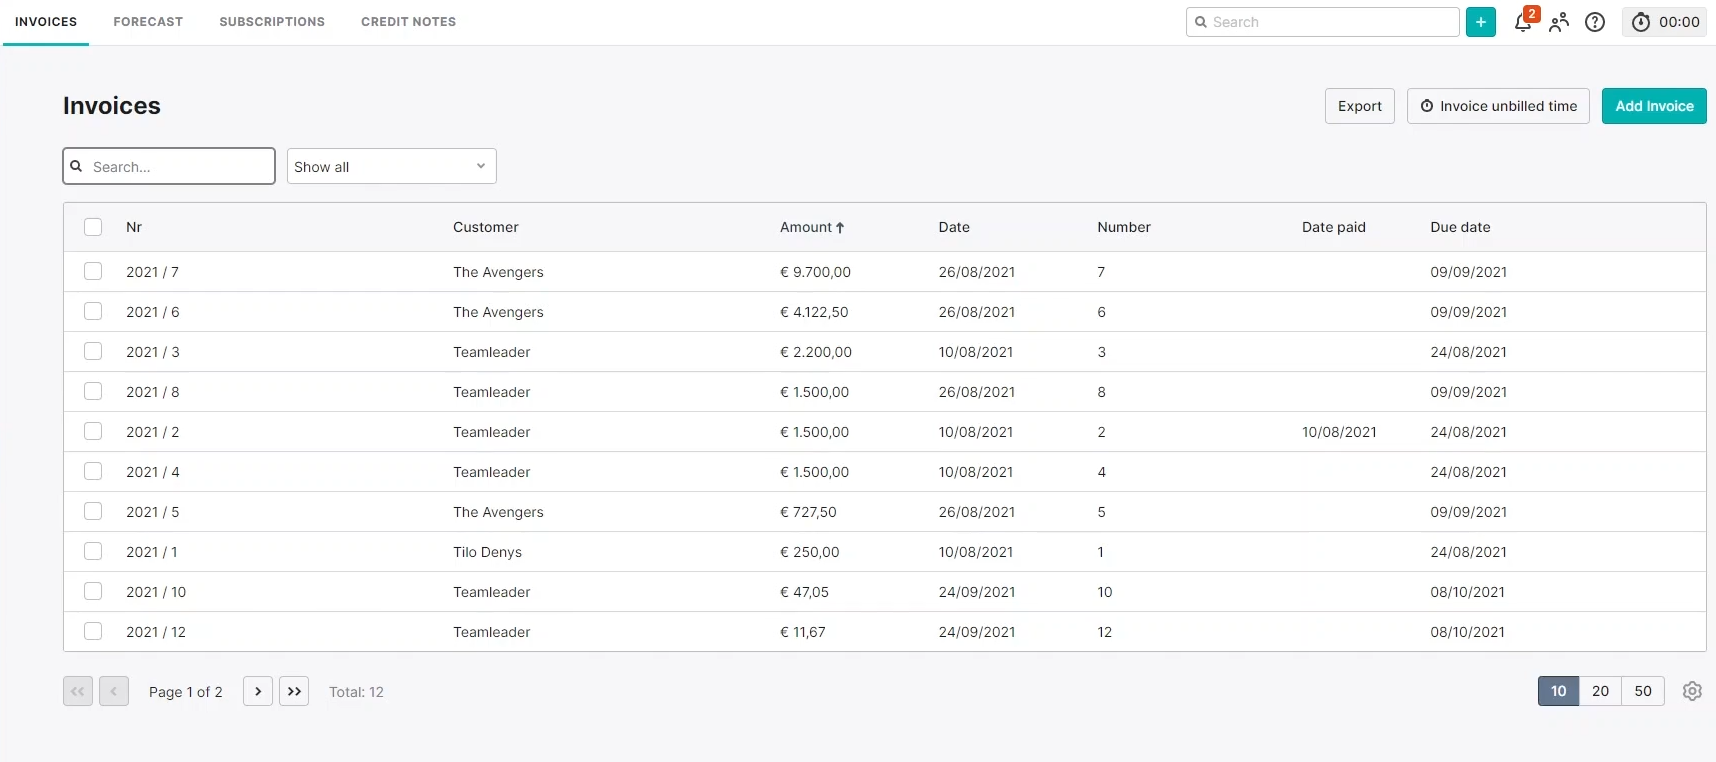Check the box for invoice 2021 / 12
1716x762 pixels.
[x=93, y=631]
